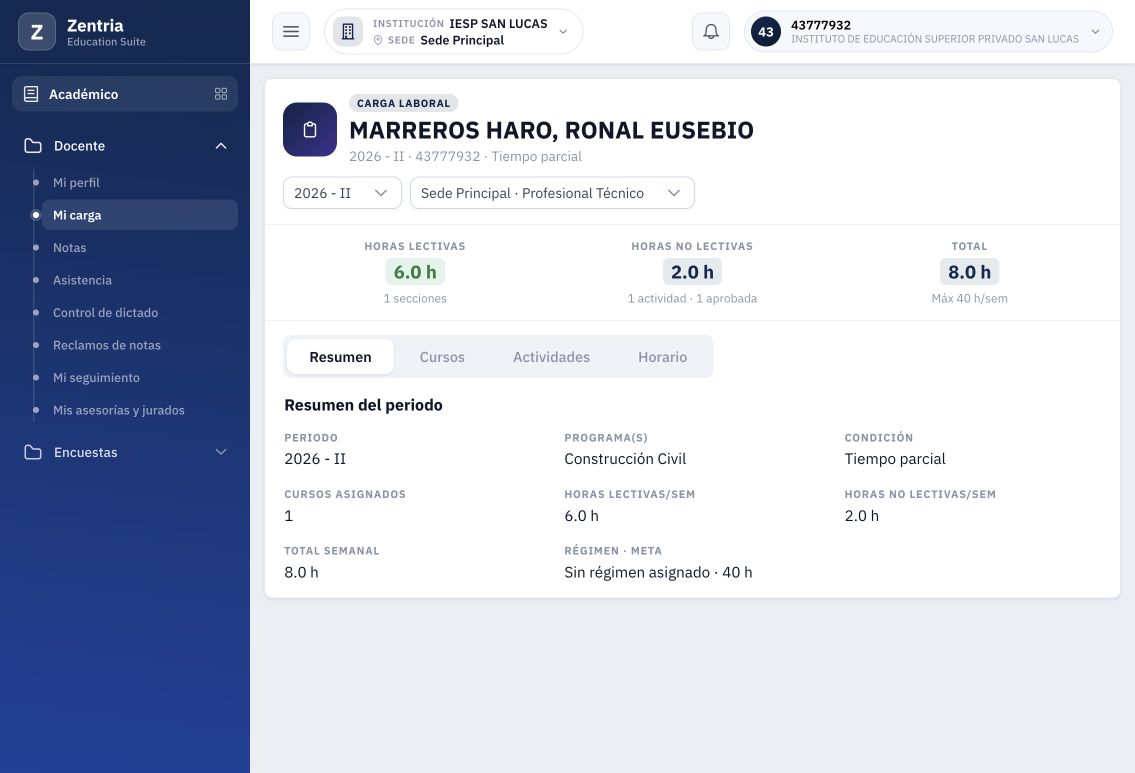The image size is (1135, 773).
Task: Click the Carga Laboral clipboard icon
Action: [310, 130]
